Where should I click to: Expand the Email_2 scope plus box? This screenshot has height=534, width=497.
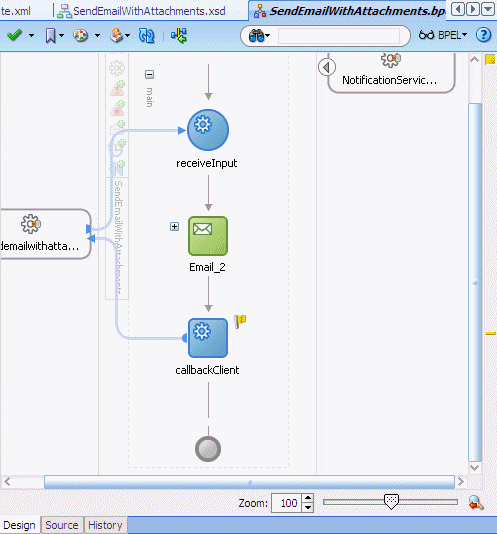[x=174, y=226]
